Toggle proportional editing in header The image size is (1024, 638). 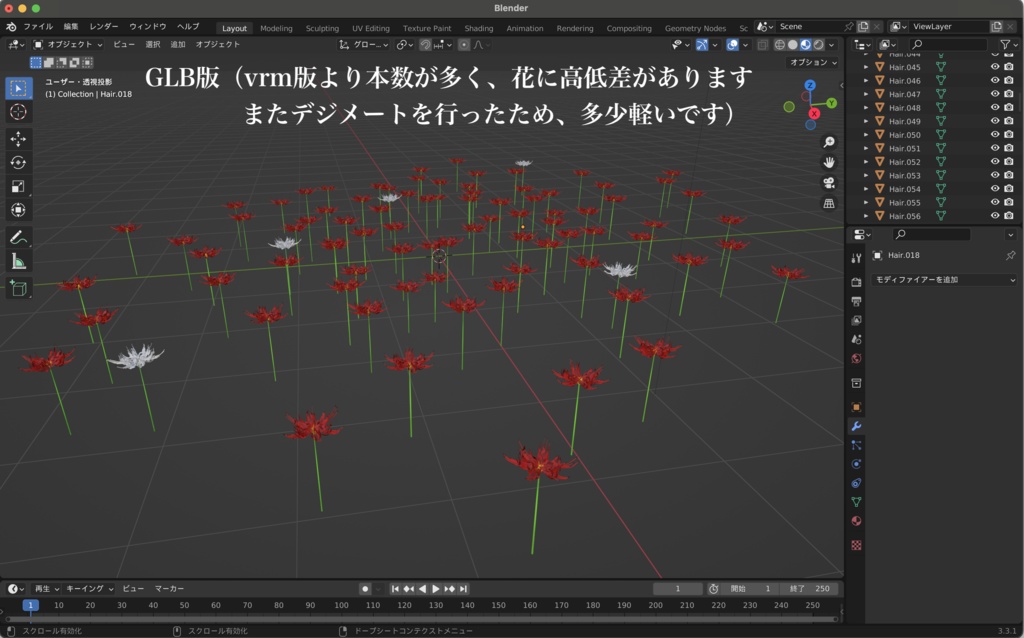pyautogui.click(x=464, y=44)
